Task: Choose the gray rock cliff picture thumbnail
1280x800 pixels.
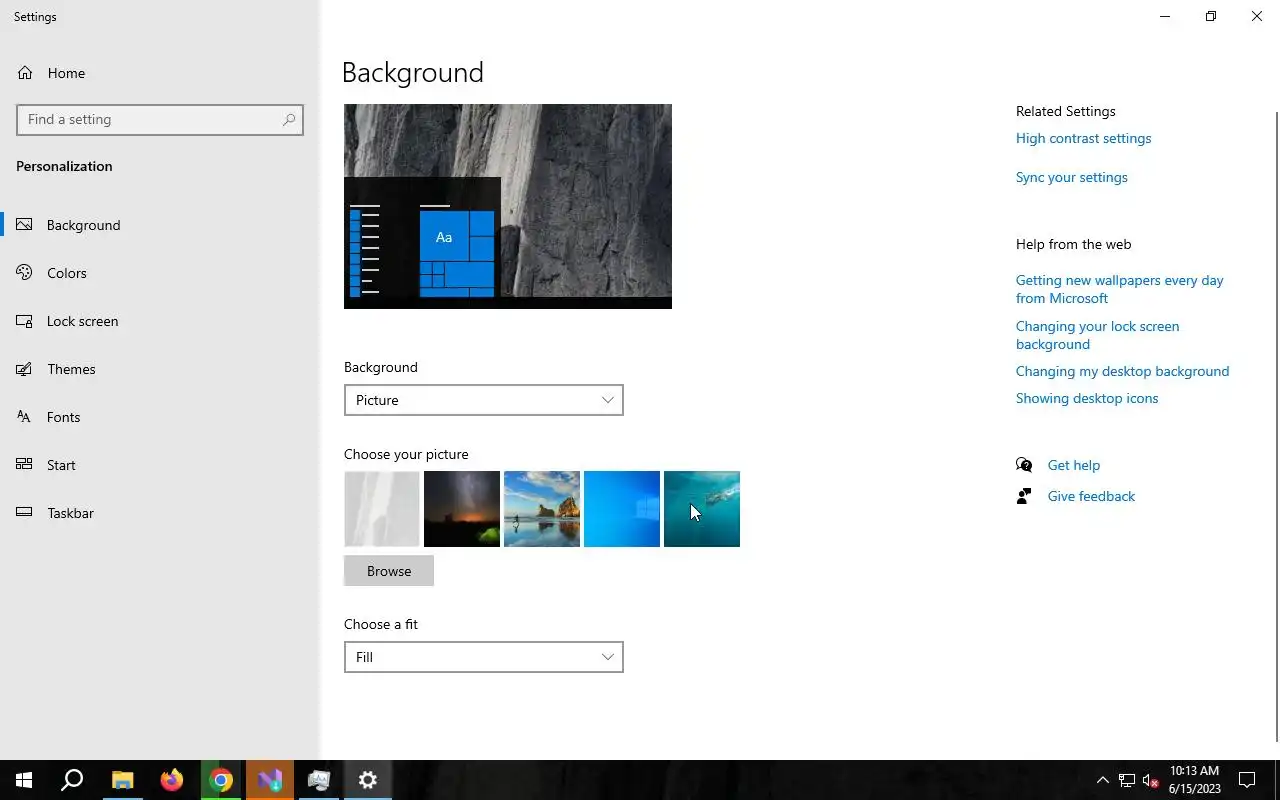Action: [x=382, y=509]
